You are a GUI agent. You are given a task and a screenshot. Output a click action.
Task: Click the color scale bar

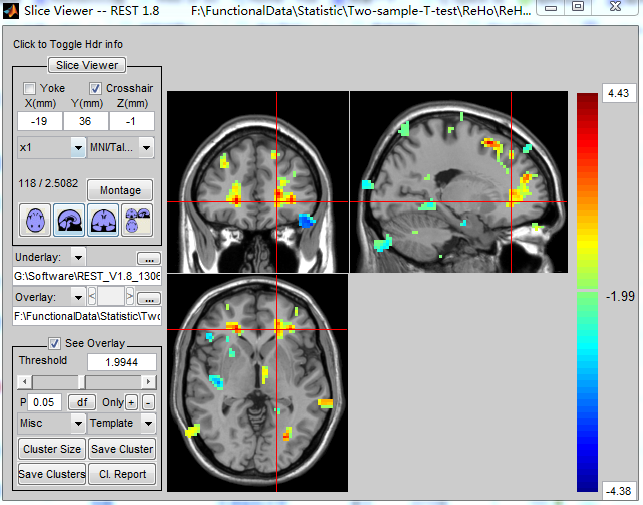tap(587, 292)
